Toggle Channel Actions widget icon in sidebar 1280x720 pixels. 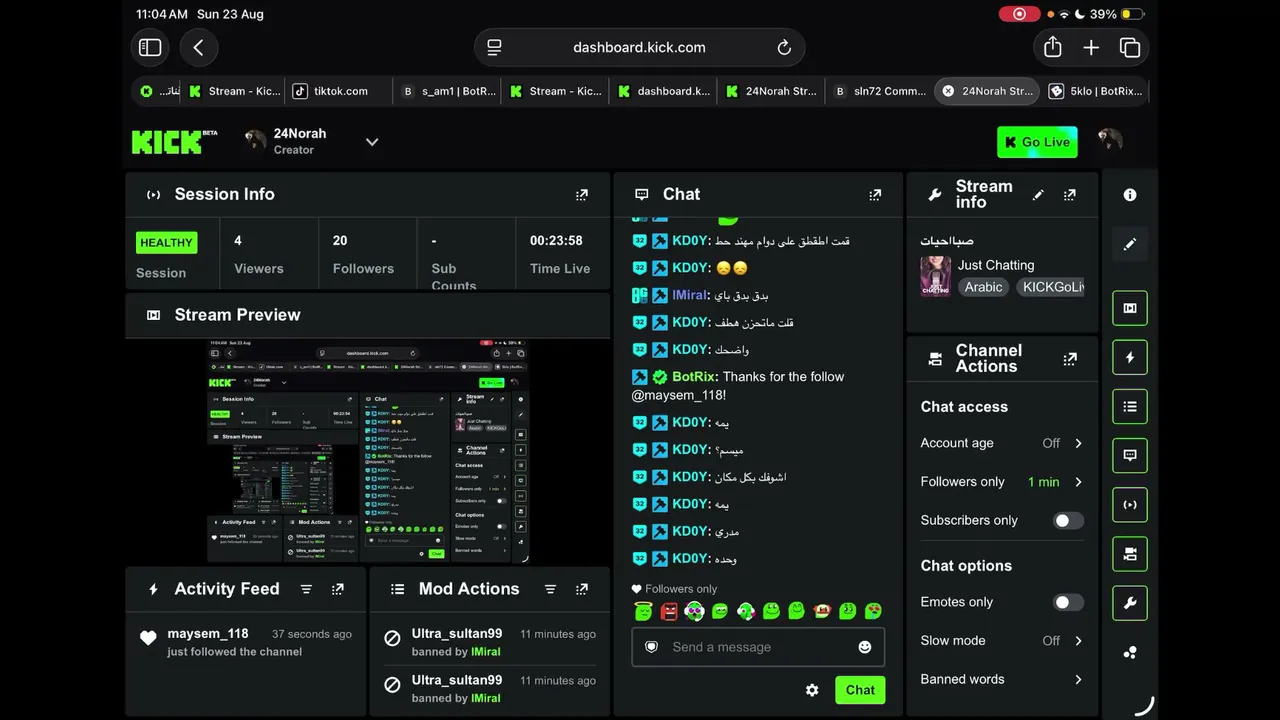click(1130, 554)
